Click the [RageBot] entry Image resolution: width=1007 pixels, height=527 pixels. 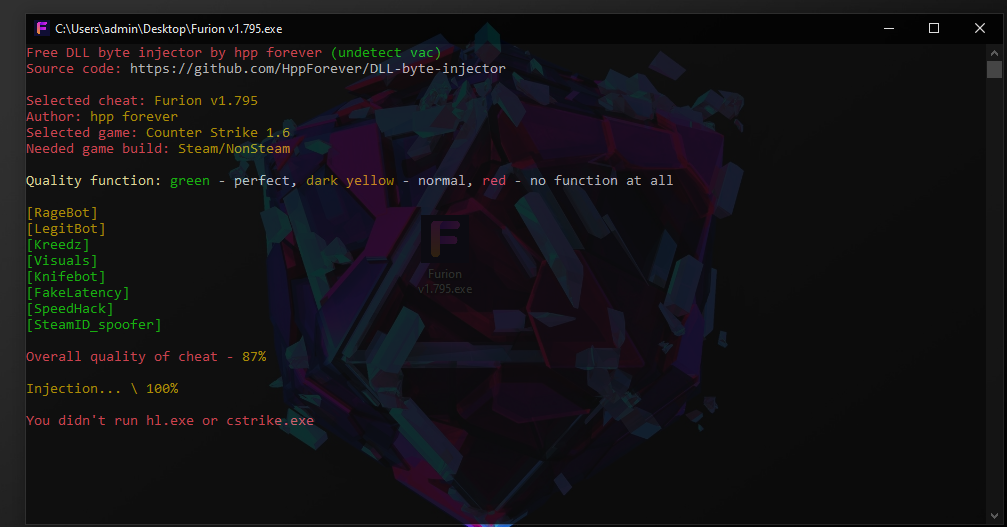pyautogui.click(x=62, y=213)
